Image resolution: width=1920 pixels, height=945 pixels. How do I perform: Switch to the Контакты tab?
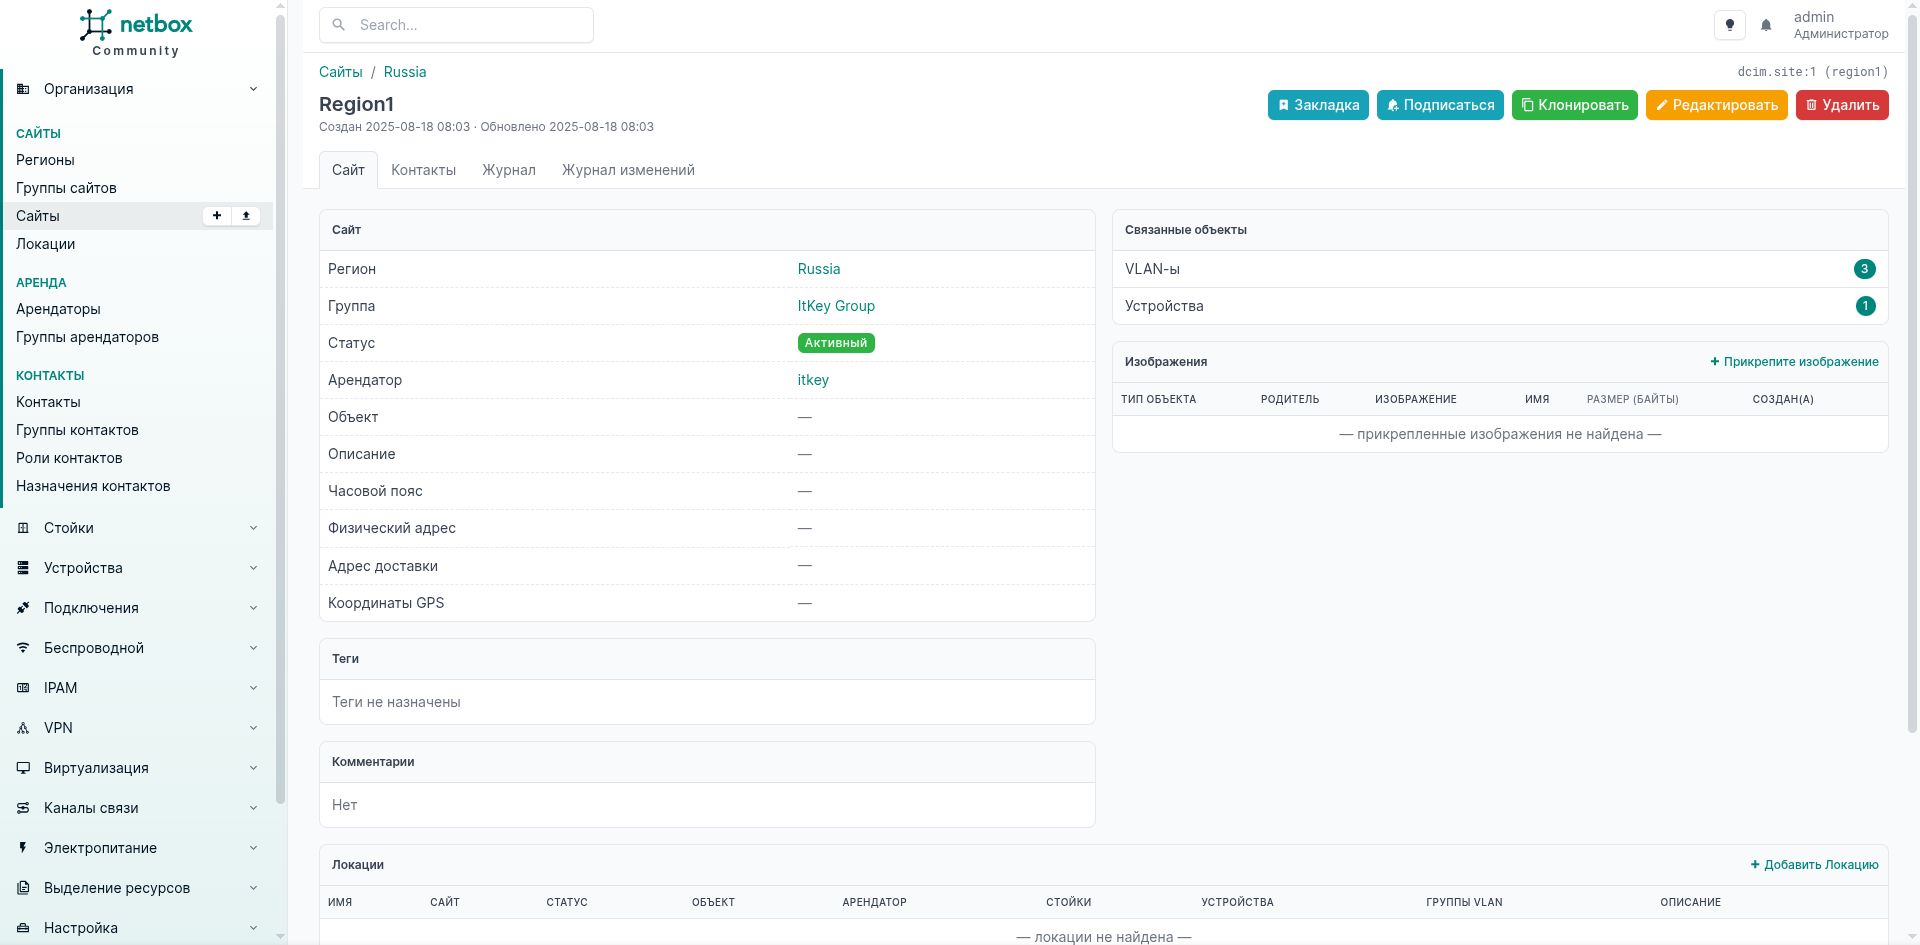423,170
